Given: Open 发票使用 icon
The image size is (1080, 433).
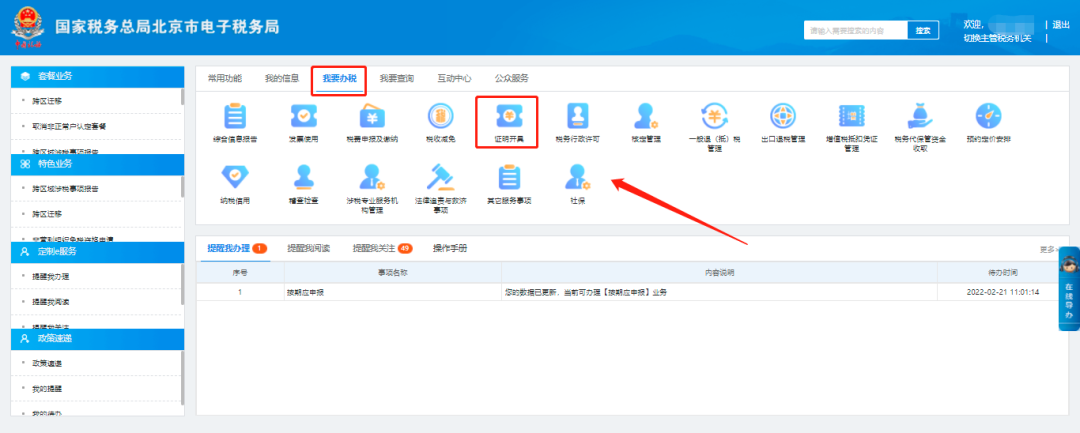Looking at the screenshot, I should tap(303, 116).
